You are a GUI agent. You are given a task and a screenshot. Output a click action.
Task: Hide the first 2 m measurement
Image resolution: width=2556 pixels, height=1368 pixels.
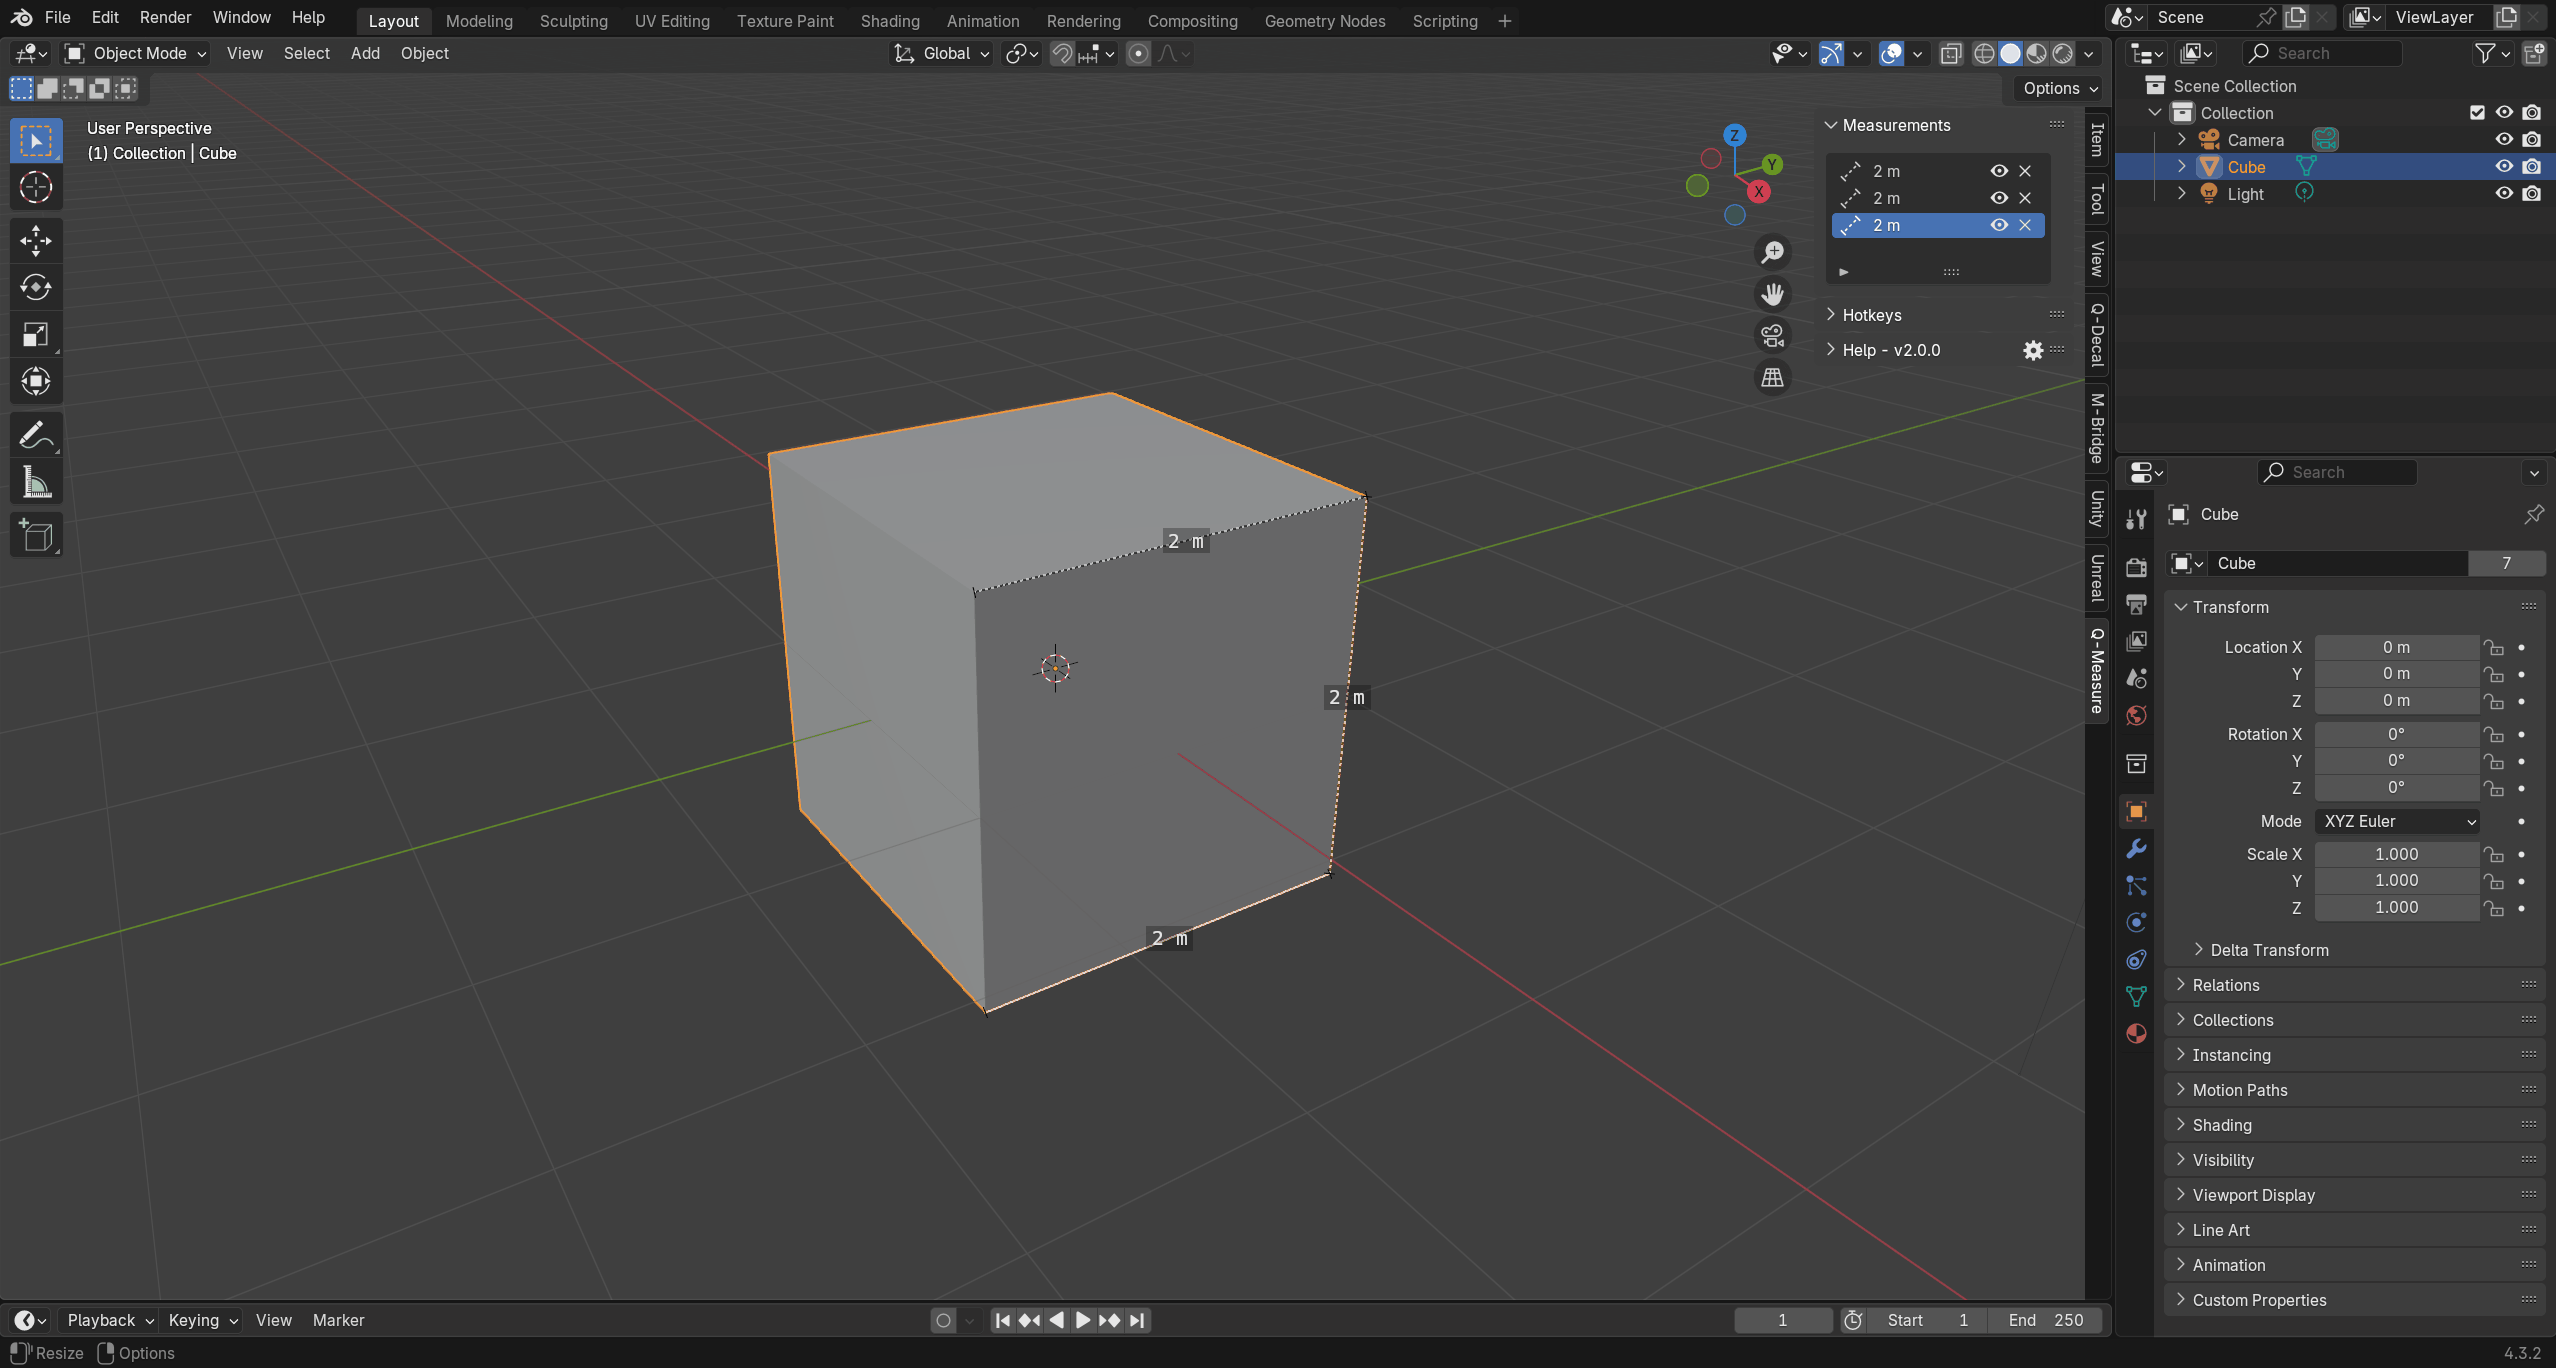coord(1999,171)
